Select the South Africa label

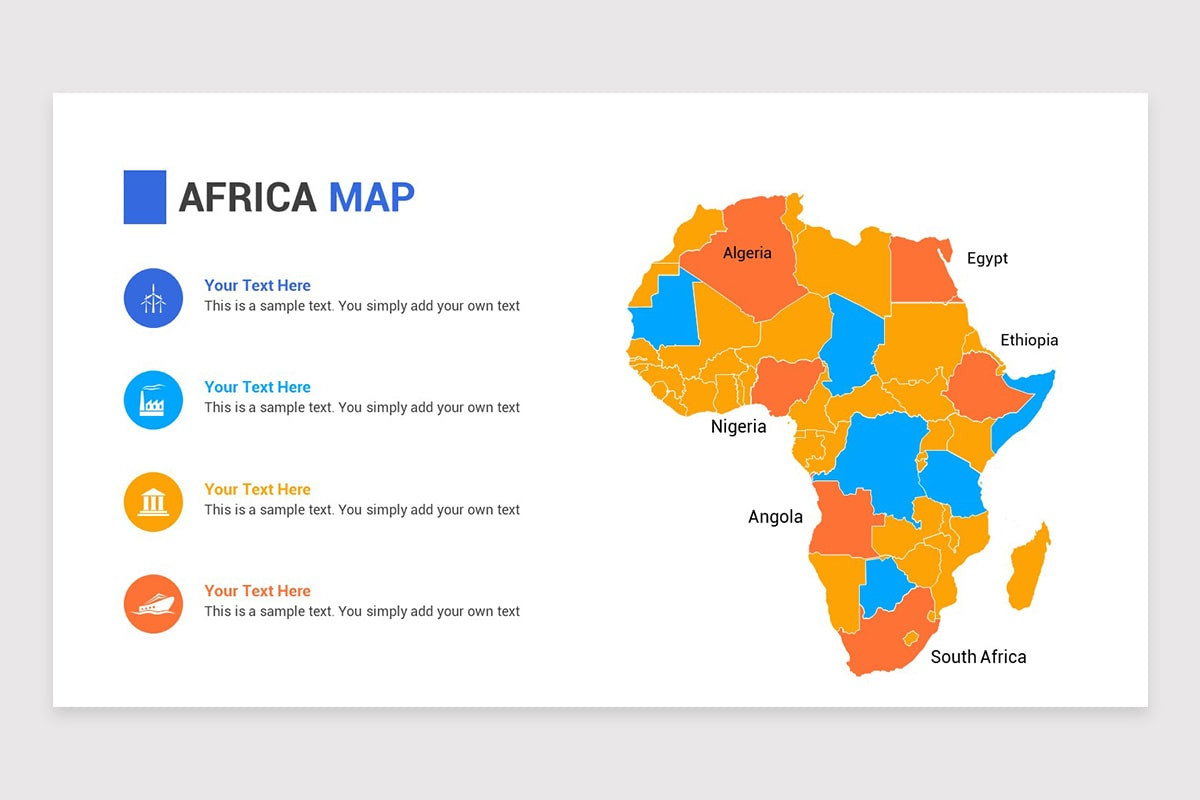point(978,657)
